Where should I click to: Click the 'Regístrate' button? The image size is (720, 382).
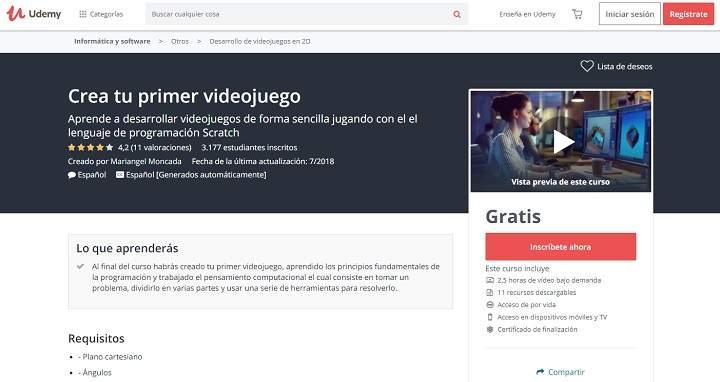tap(688, 14)
